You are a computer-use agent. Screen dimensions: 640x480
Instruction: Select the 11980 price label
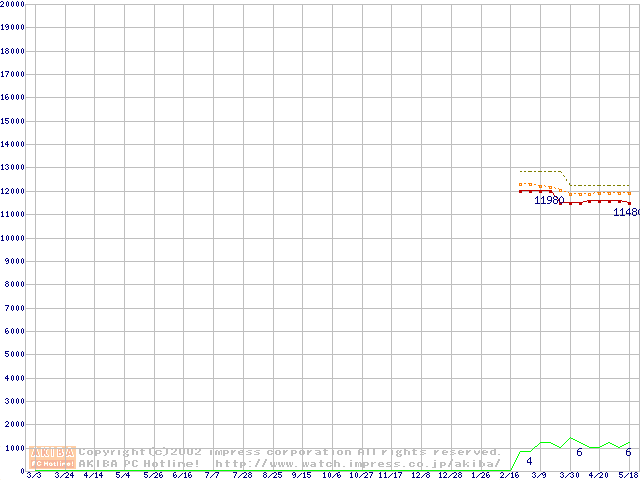[548, 201]
